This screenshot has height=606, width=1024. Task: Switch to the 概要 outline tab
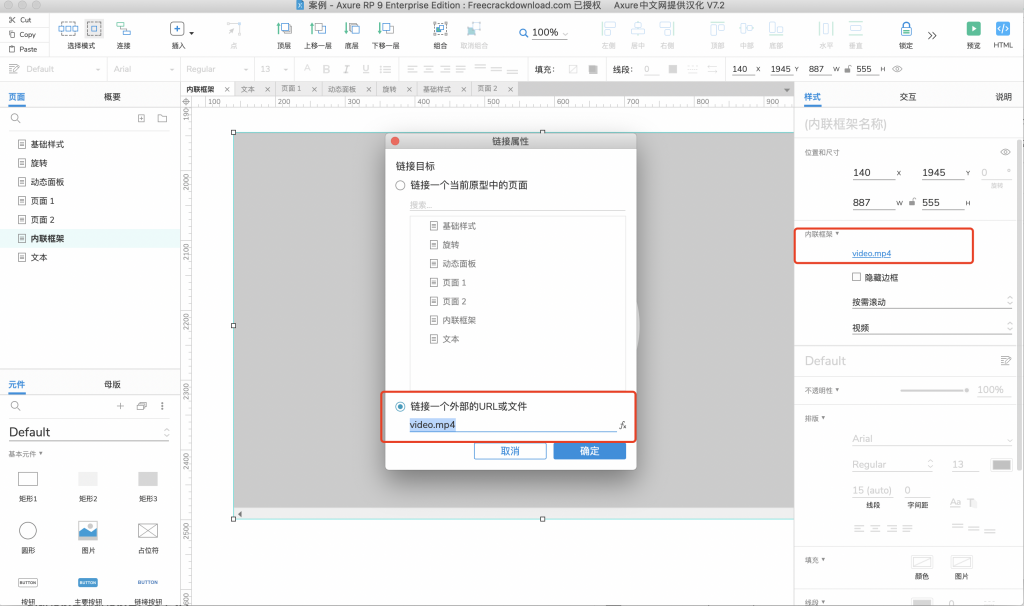[112, 97]
